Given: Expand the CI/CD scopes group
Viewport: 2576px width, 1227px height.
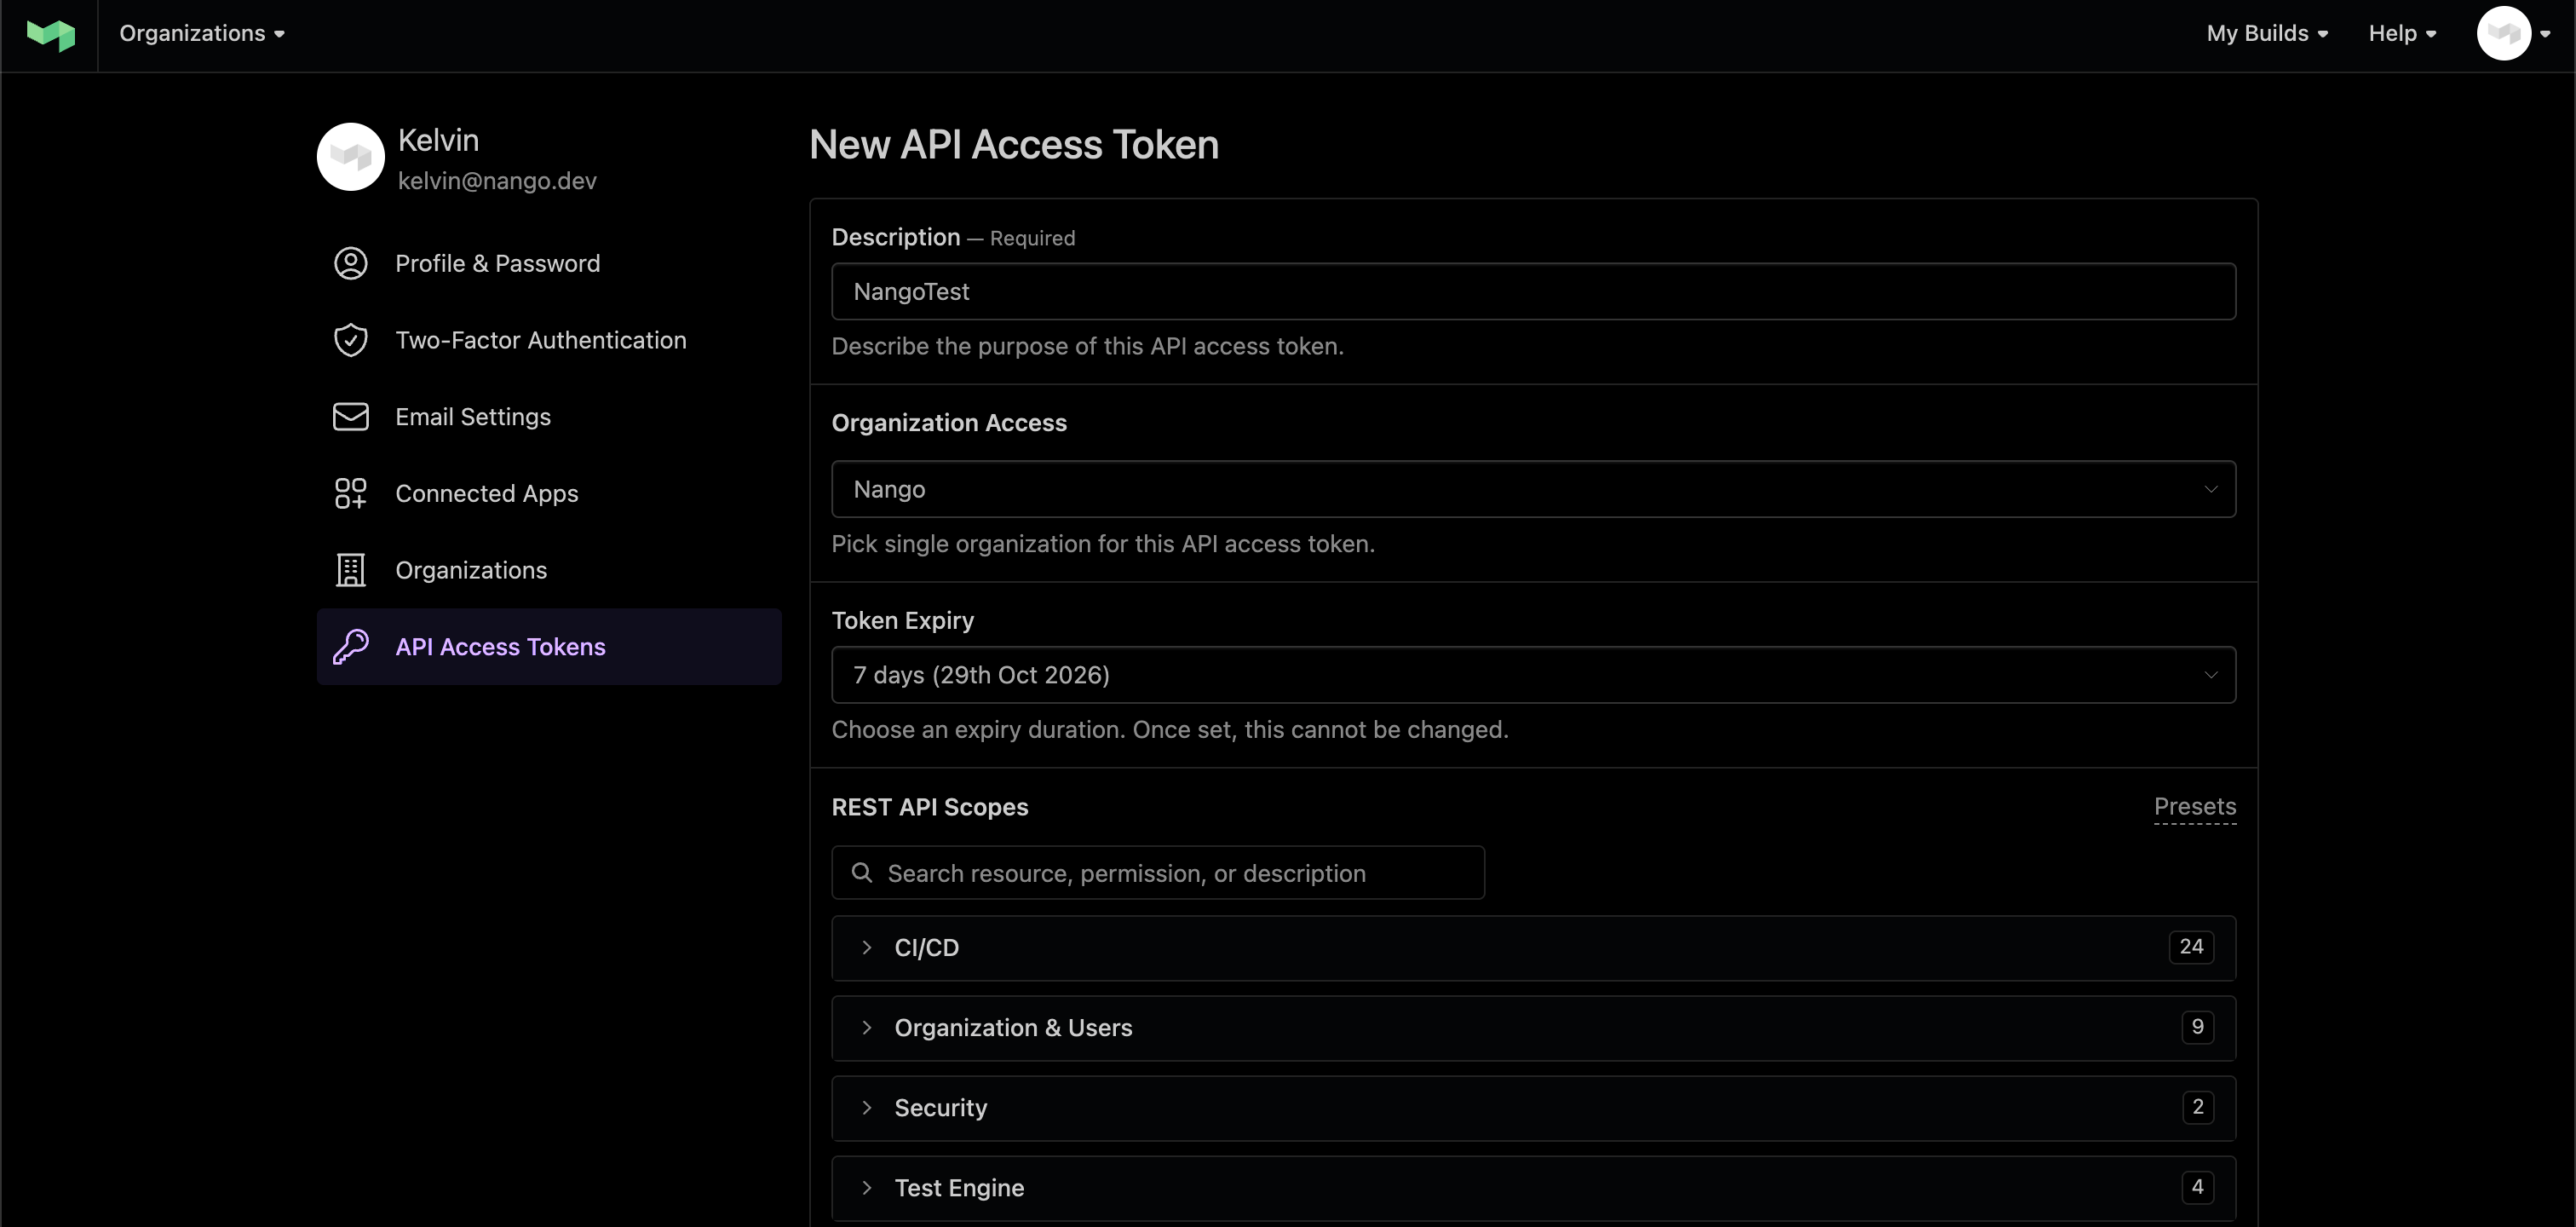Looking at the screenshot, I should [1533, 948].
